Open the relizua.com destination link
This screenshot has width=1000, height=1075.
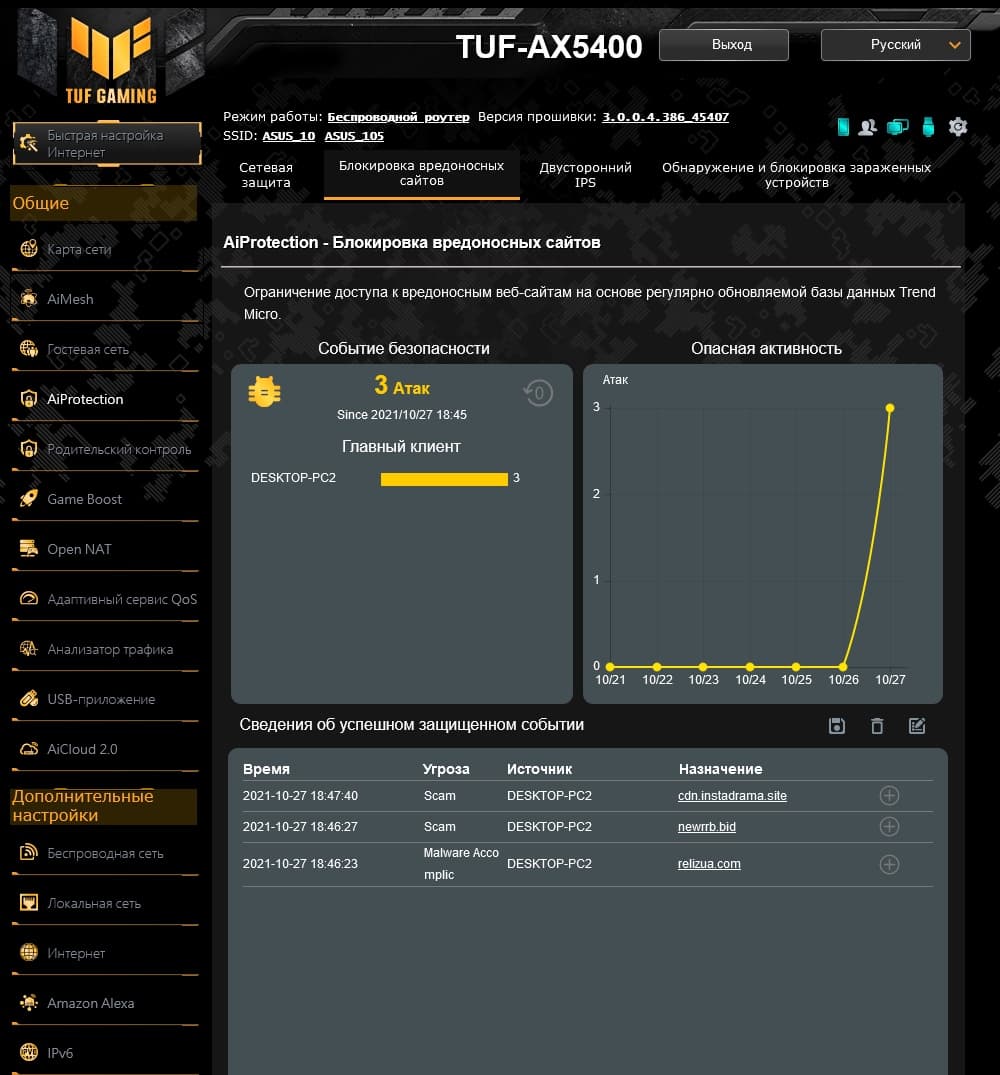point(709,864)
